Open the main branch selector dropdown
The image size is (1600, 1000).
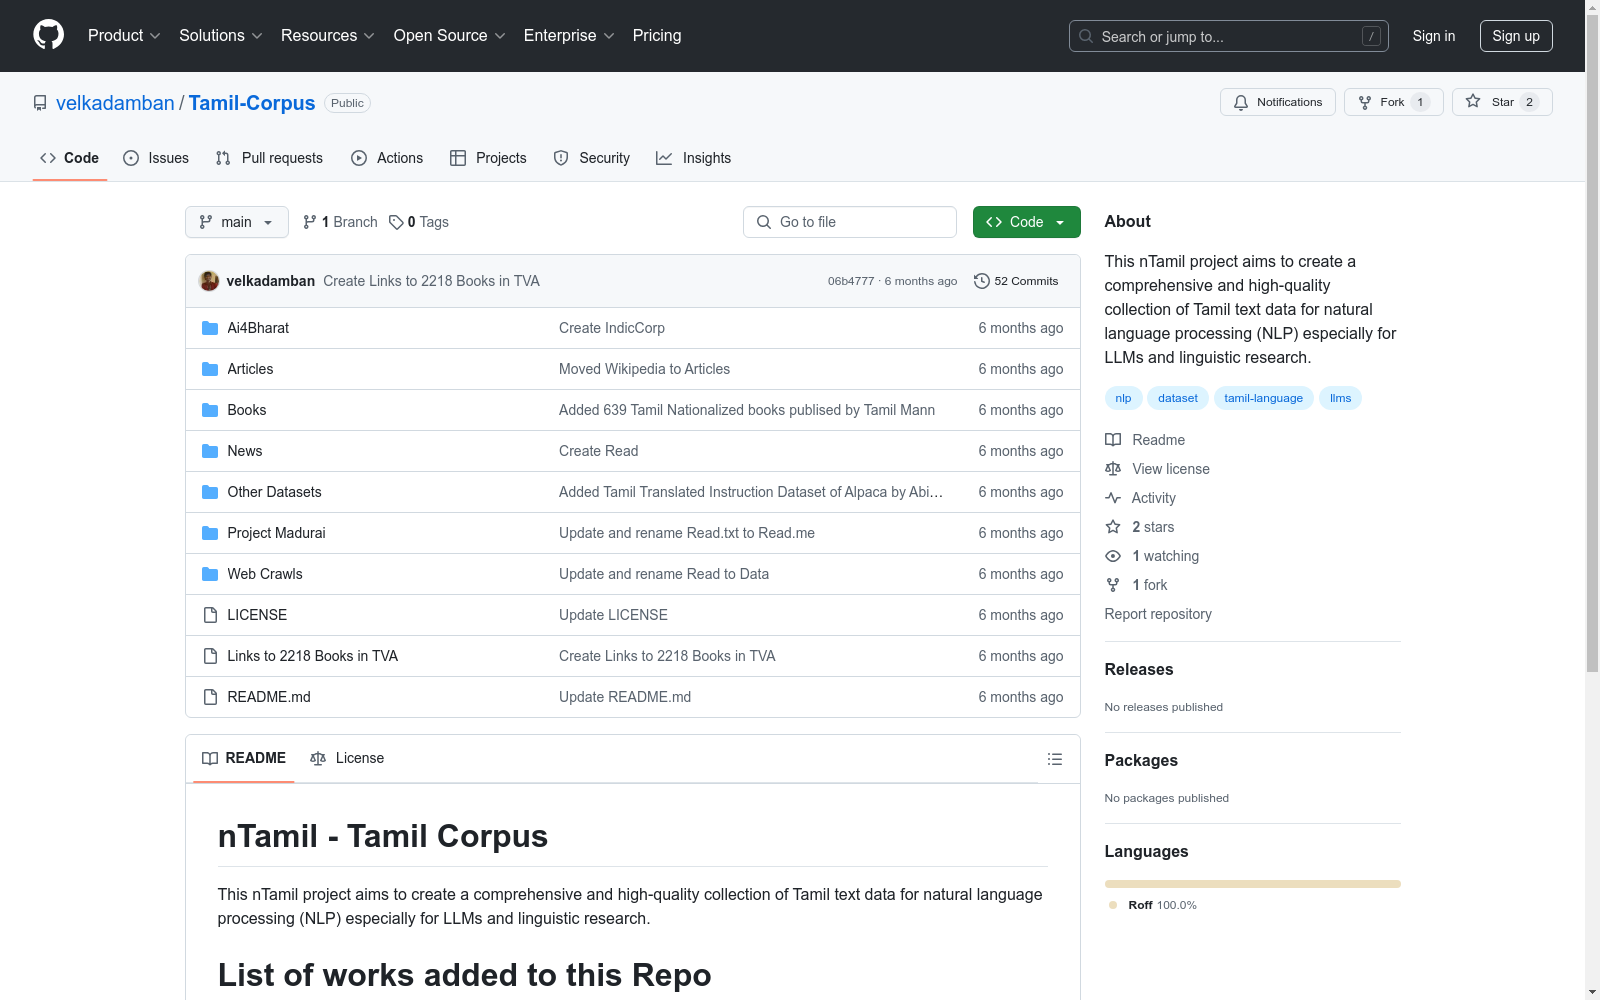point(237,222)
